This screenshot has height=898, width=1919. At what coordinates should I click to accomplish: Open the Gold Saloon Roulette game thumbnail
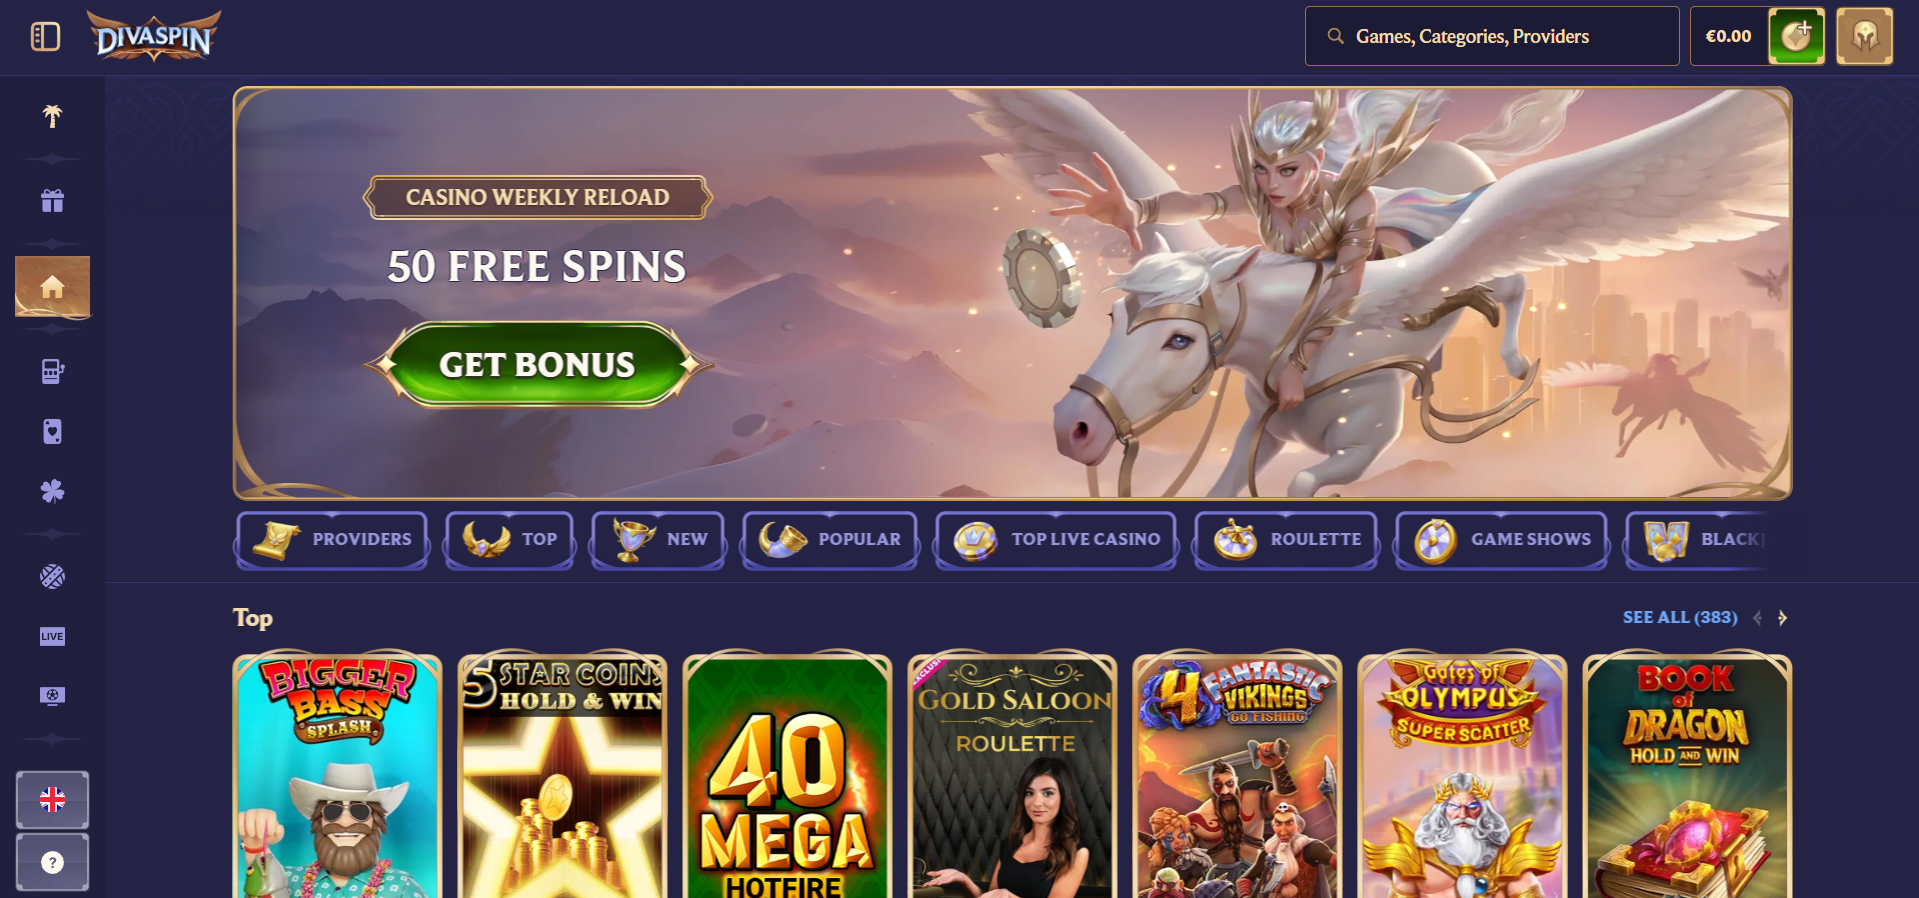(x=1012, y=776)
